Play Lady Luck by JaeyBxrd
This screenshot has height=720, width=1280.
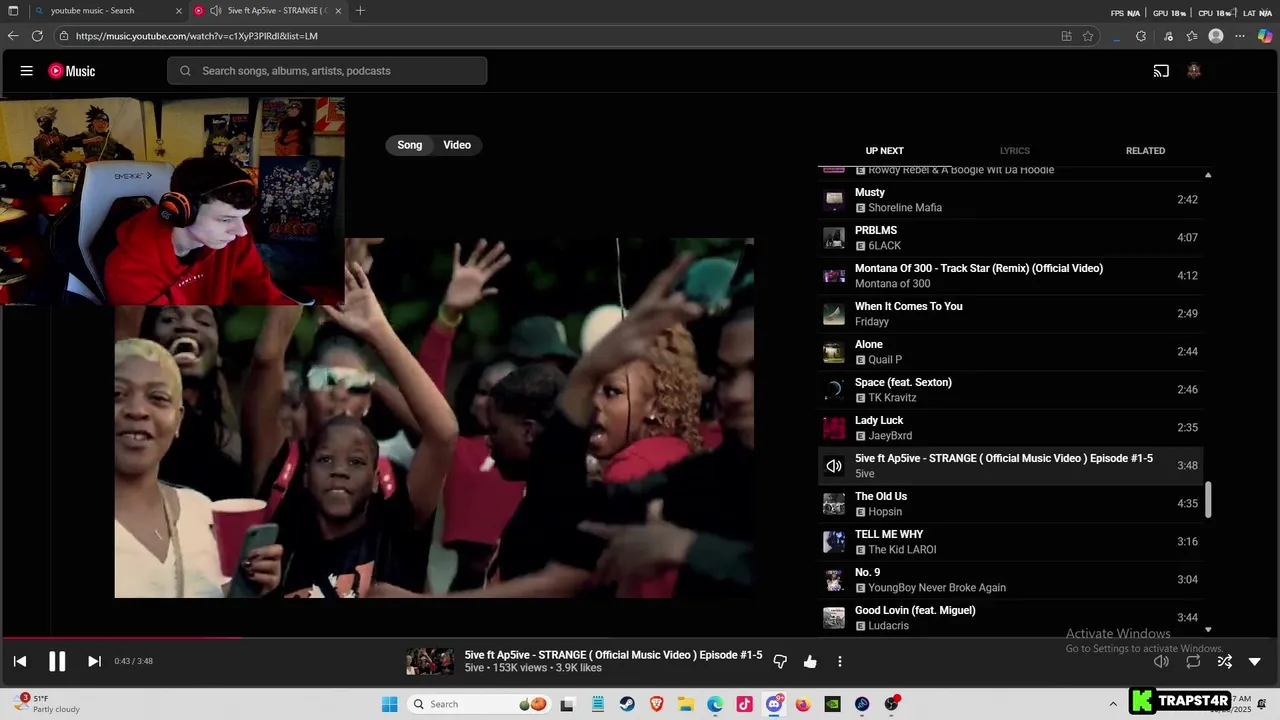pos(1010,428)
